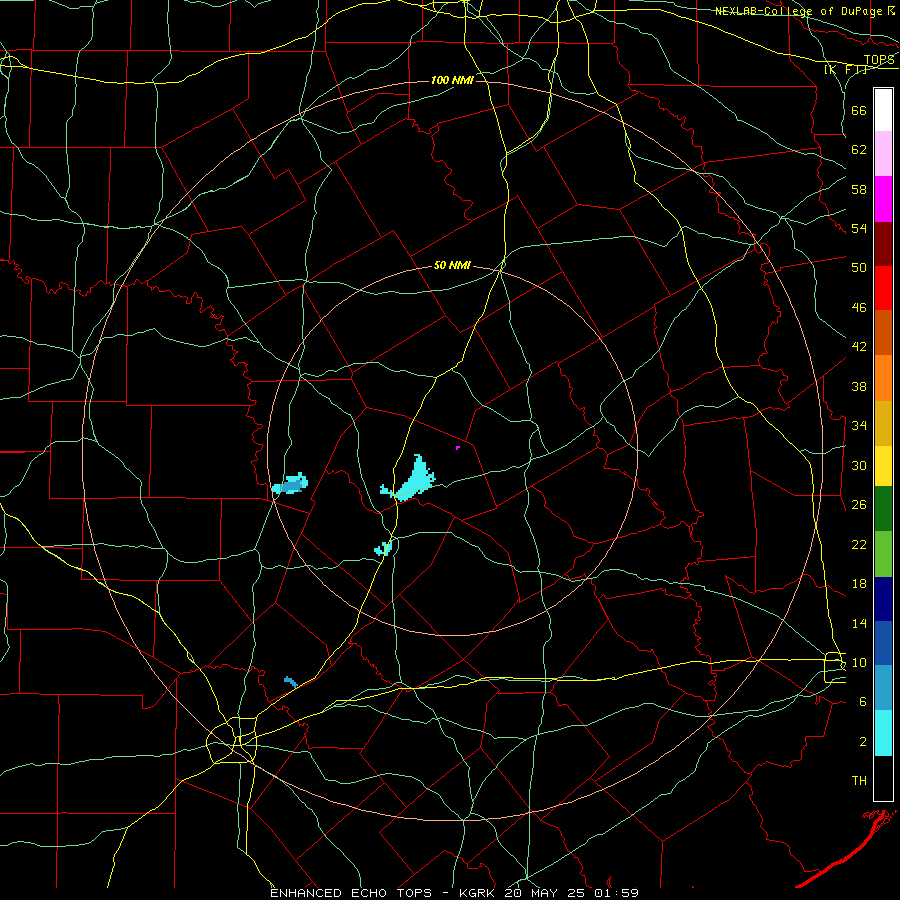
Task: Click the "TH" legend label
Action: (x=859, y=781)
